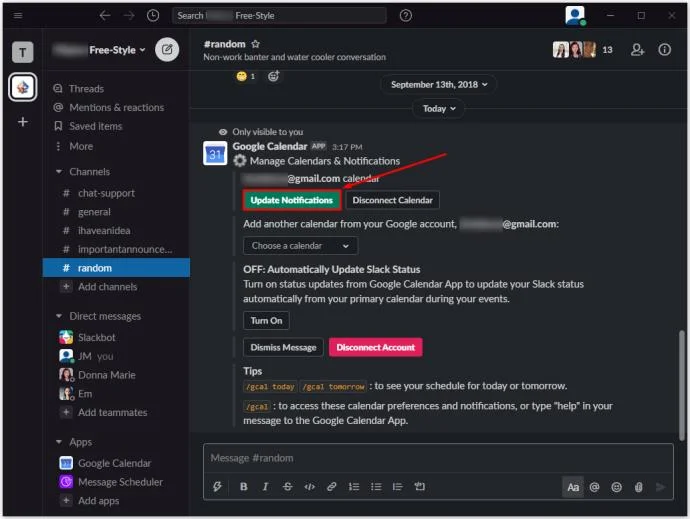Click the Search Free-Style search bar

pos(279,15)
